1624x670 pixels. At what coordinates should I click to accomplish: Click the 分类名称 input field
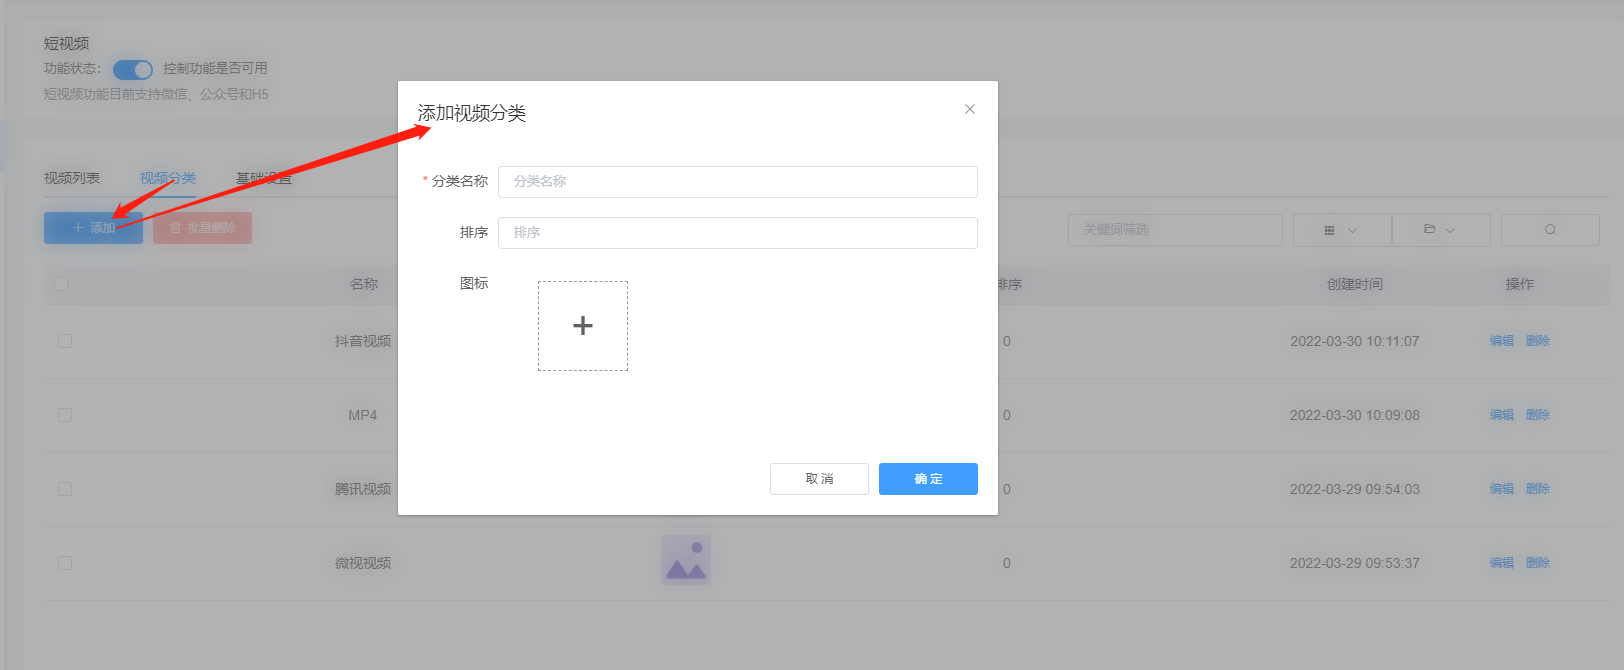point(737,181)
